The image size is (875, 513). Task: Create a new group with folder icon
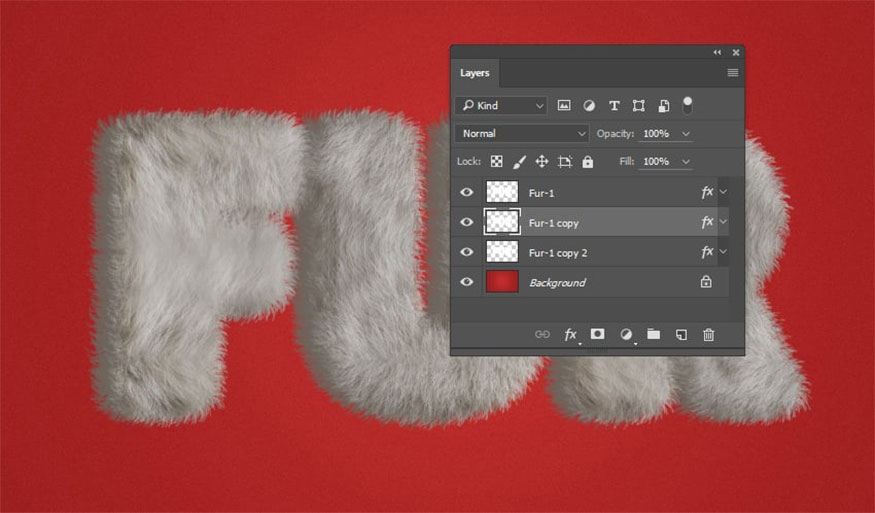tap(653, 334)
